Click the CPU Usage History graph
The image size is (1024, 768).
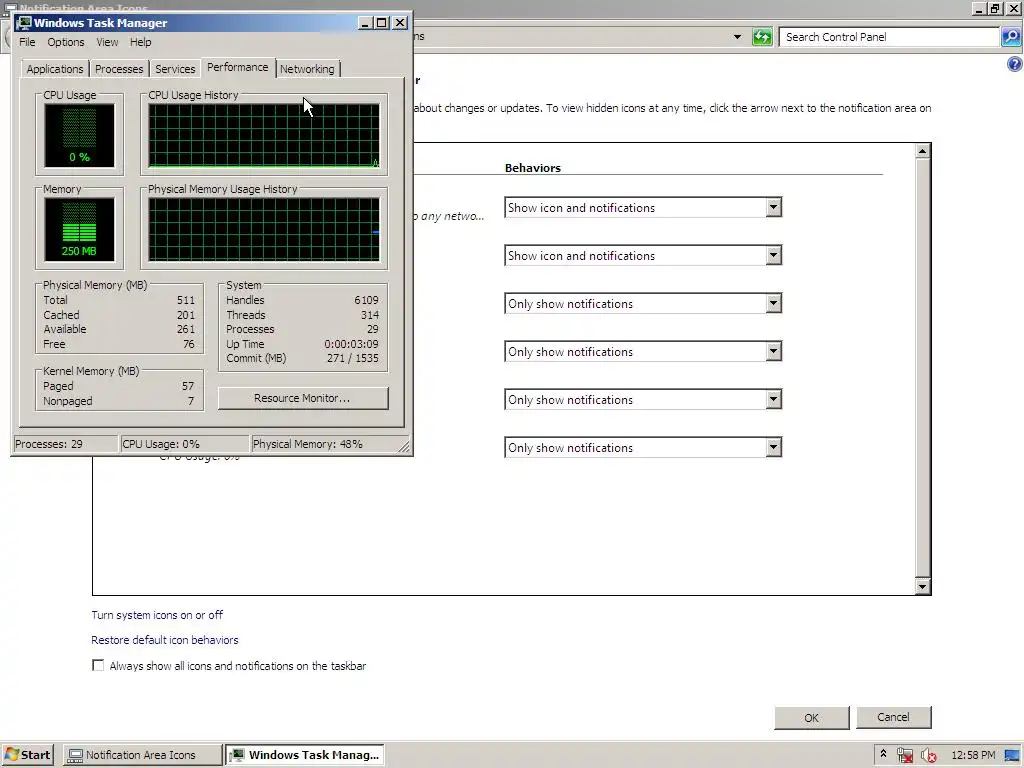[x=264, y=136]
